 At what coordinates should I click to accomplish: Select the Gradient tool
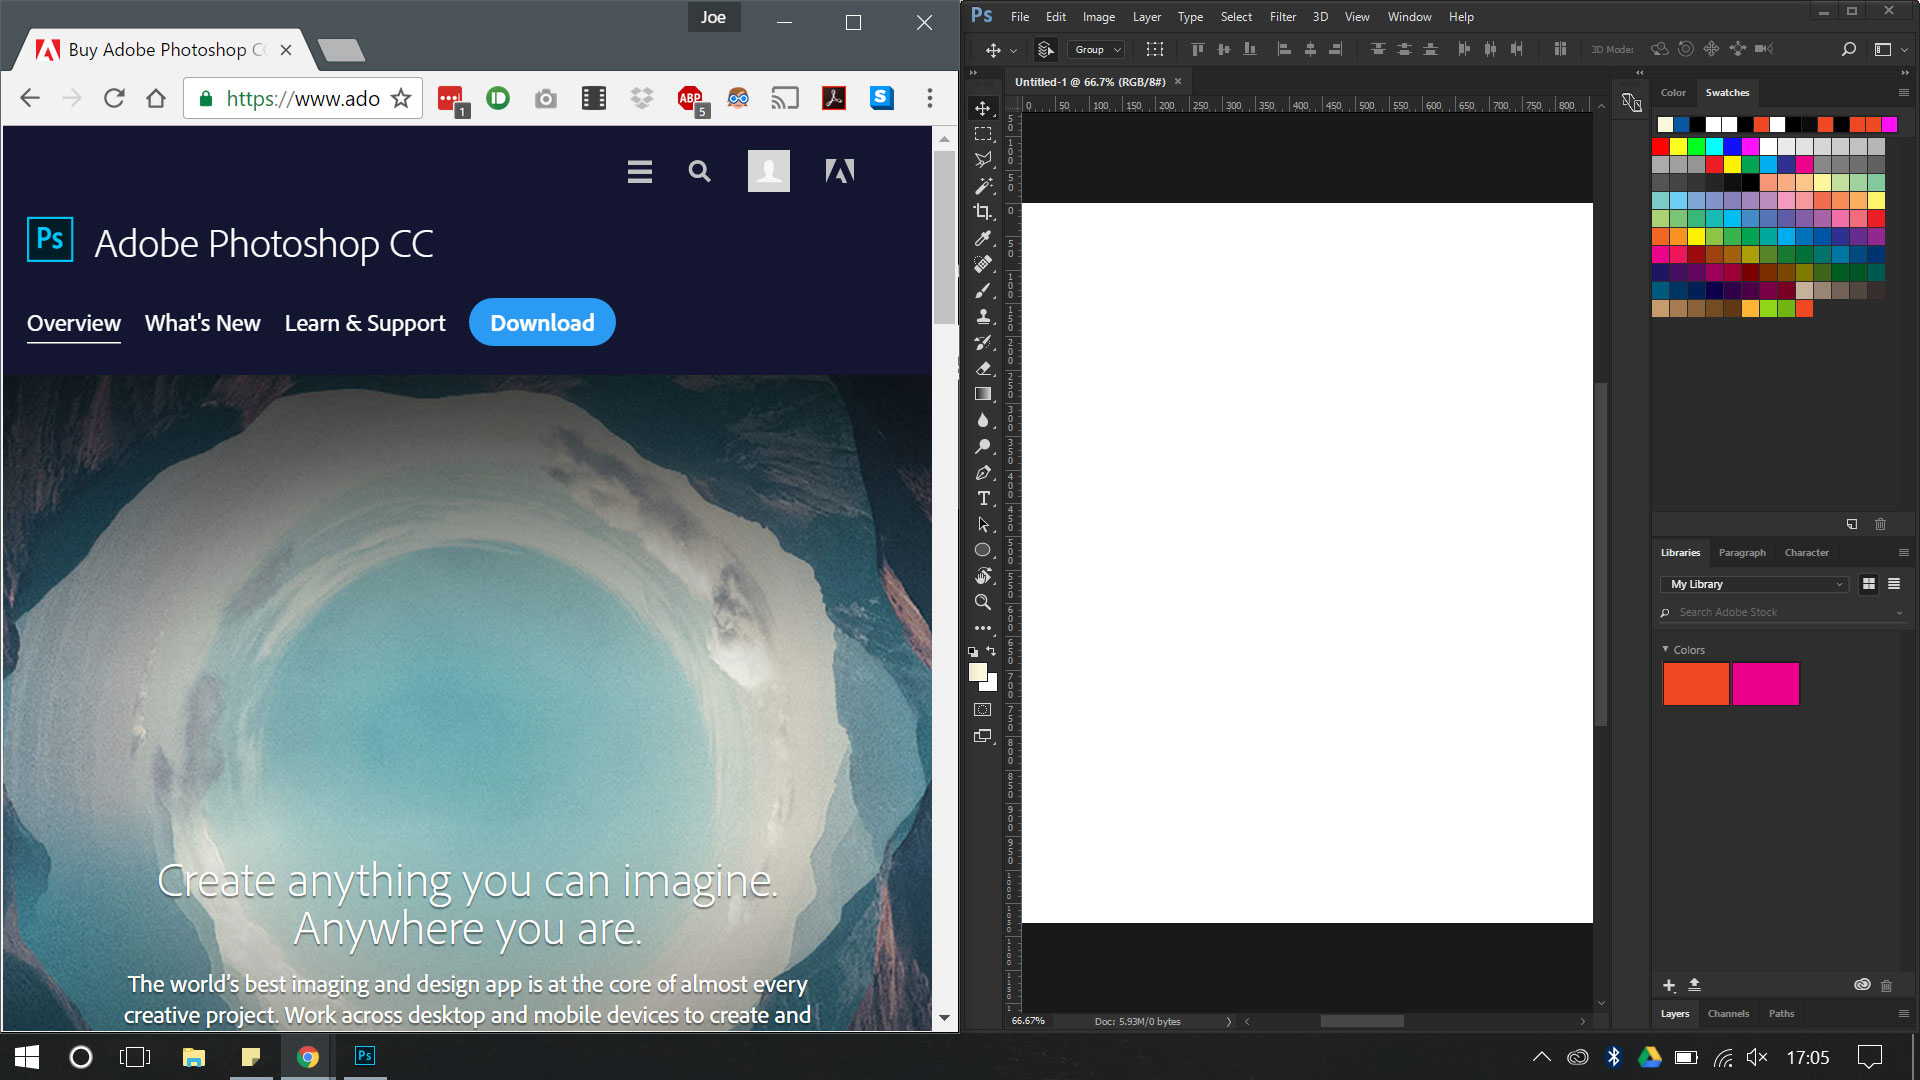coord(984,394)
